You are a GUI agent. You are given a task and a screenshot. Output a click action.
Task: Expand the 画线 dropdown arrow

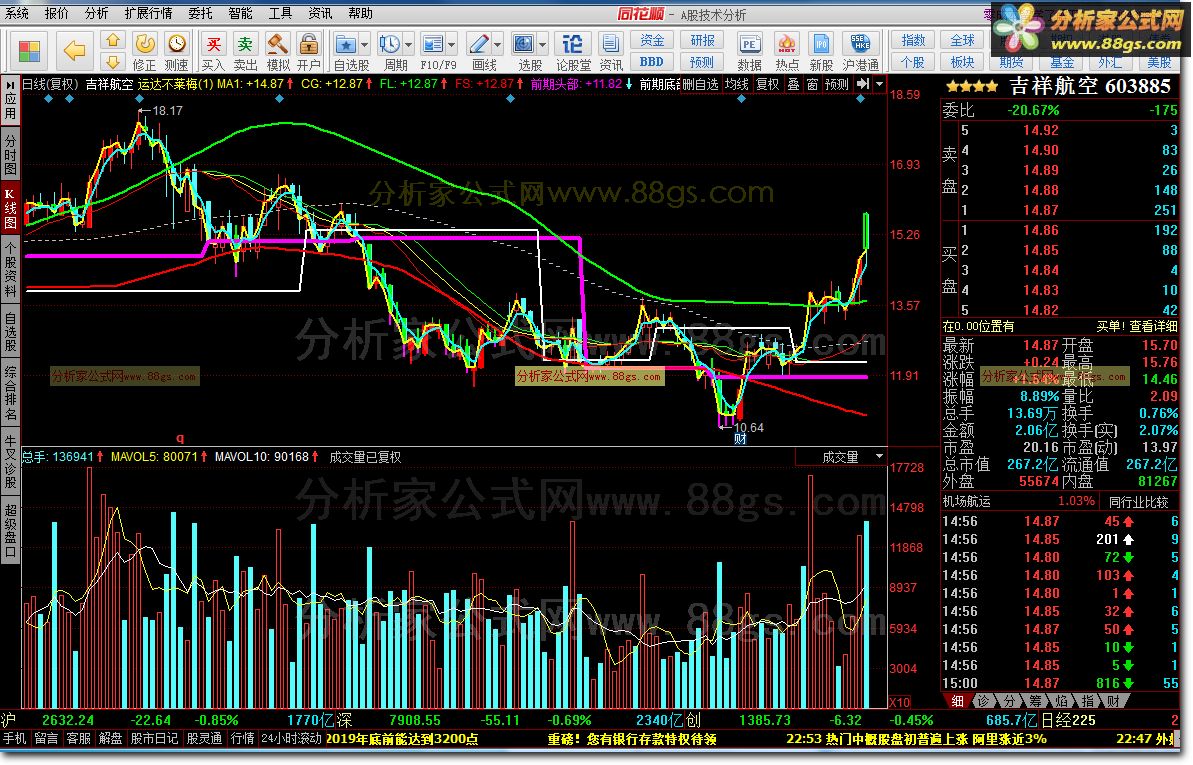point(498,44)
